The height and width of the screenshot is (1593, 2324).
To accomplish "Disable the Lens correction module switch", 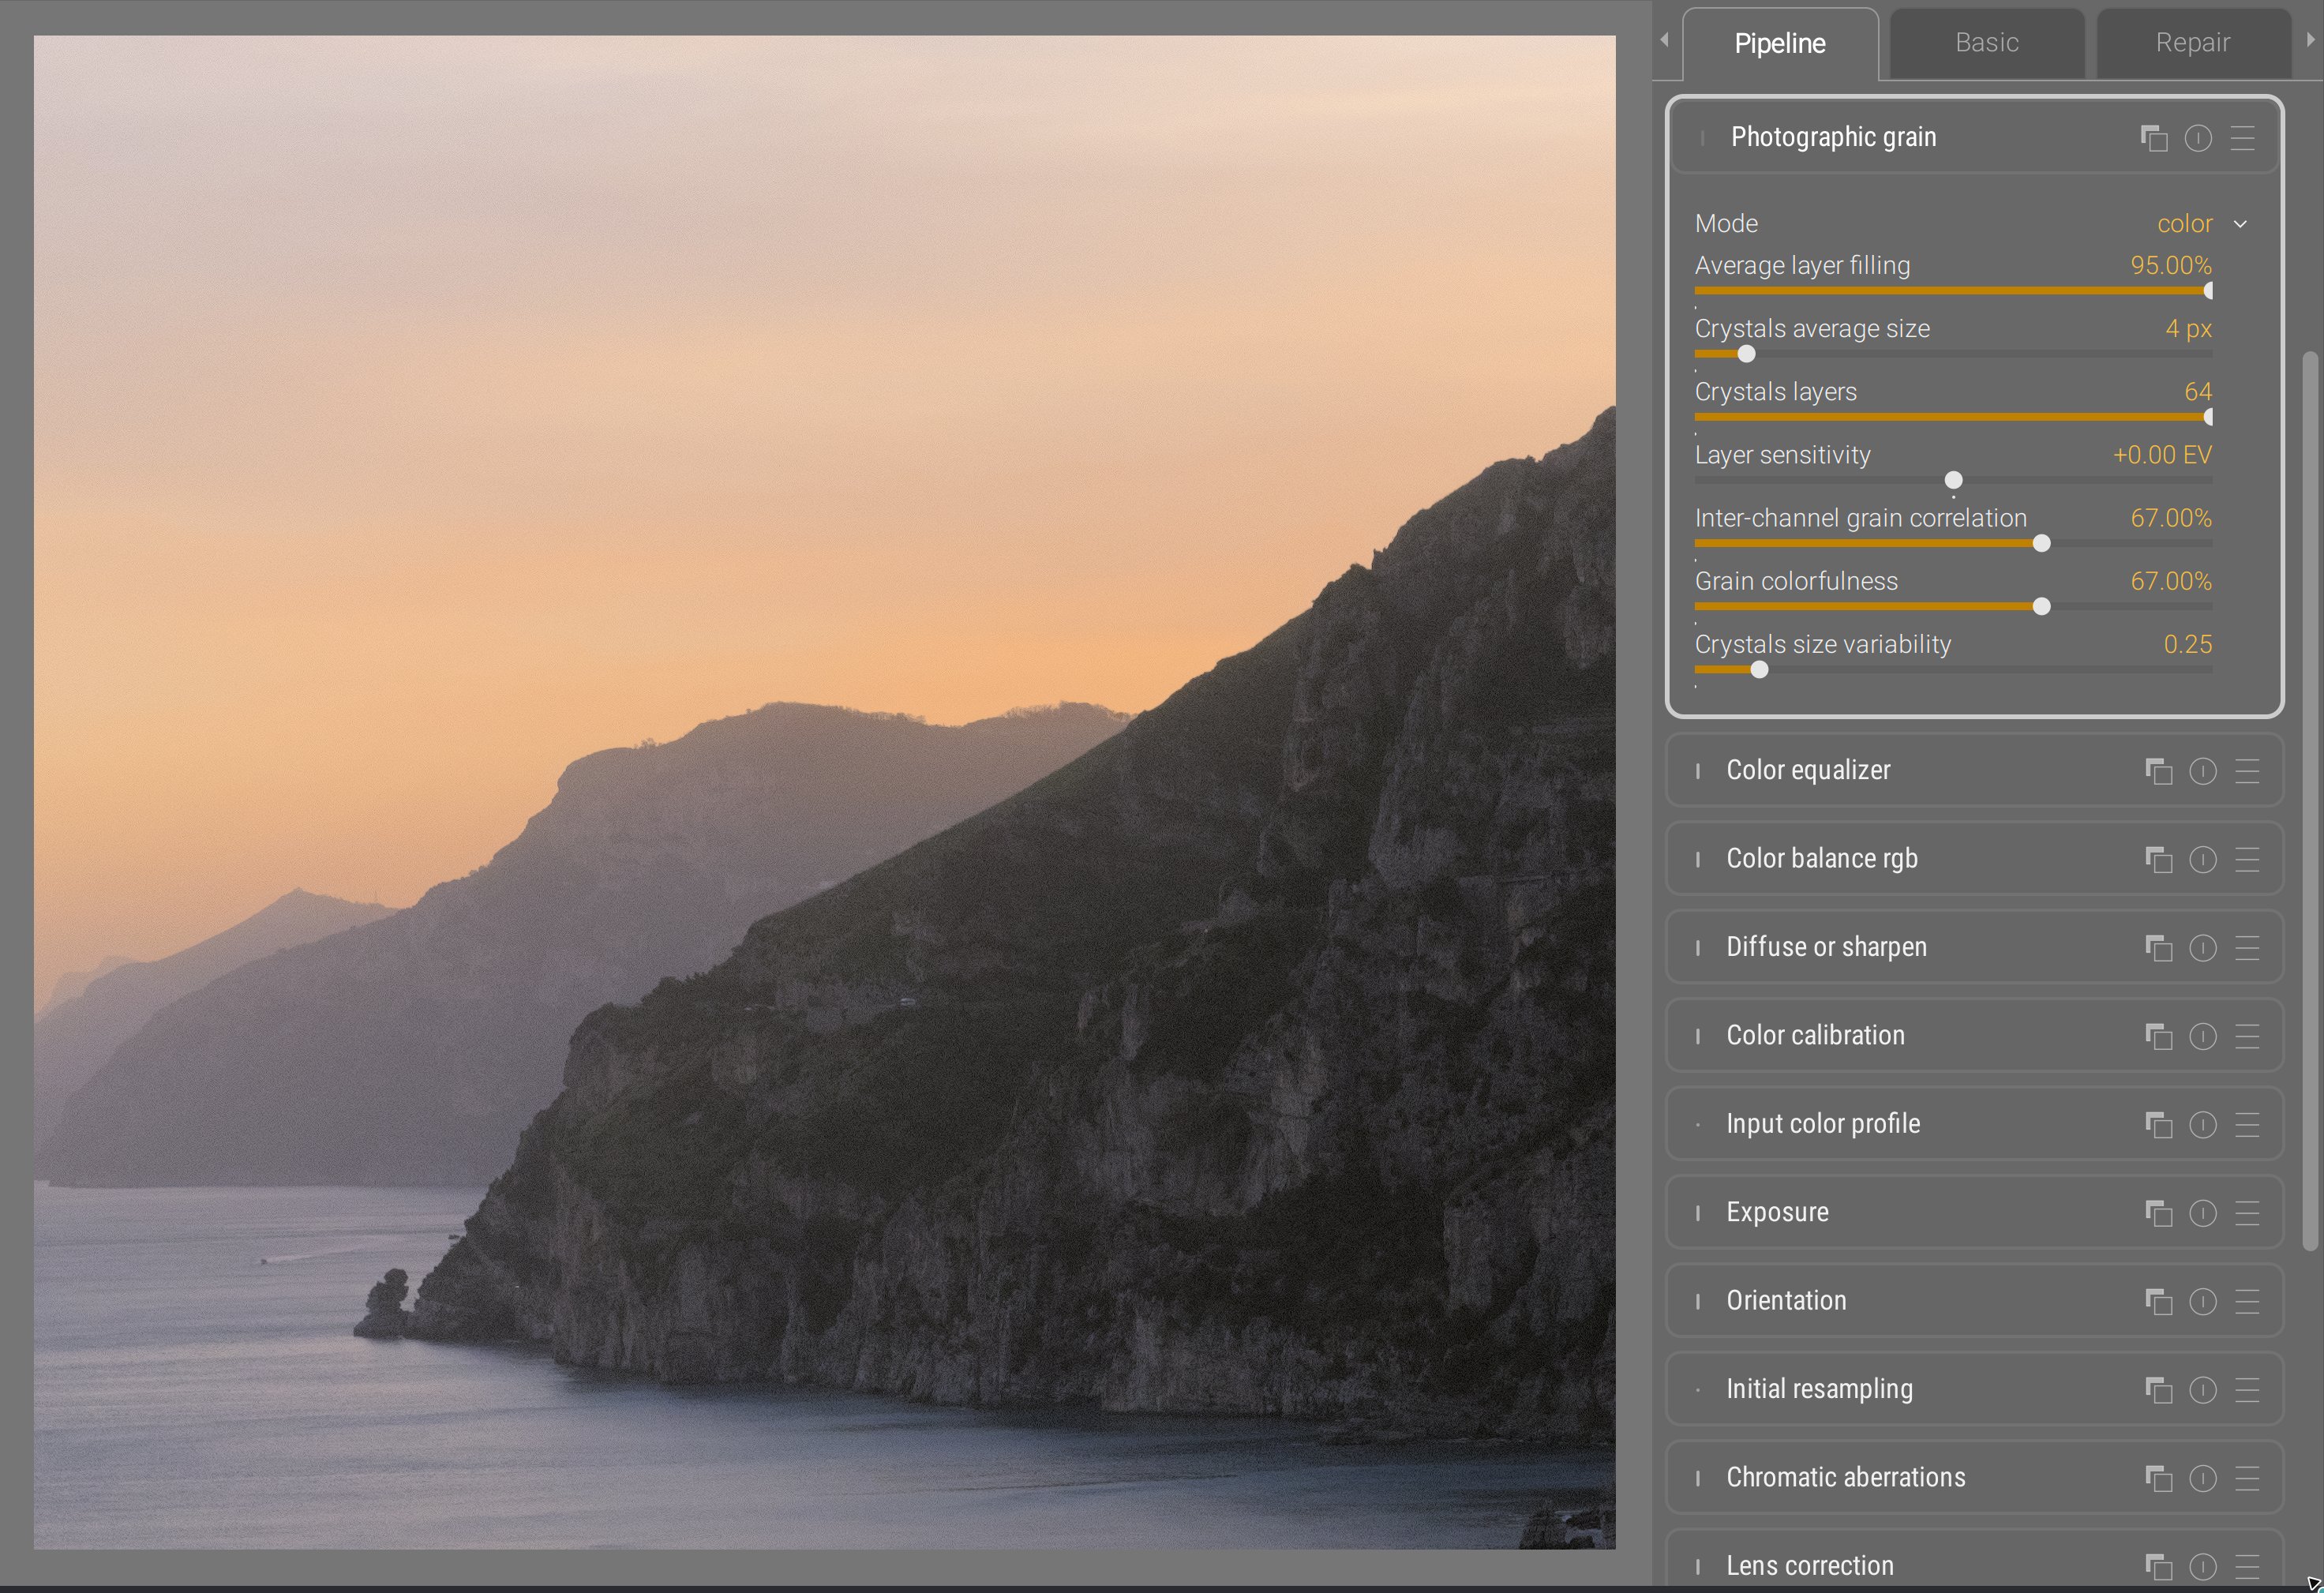I will (1698, 1566).
